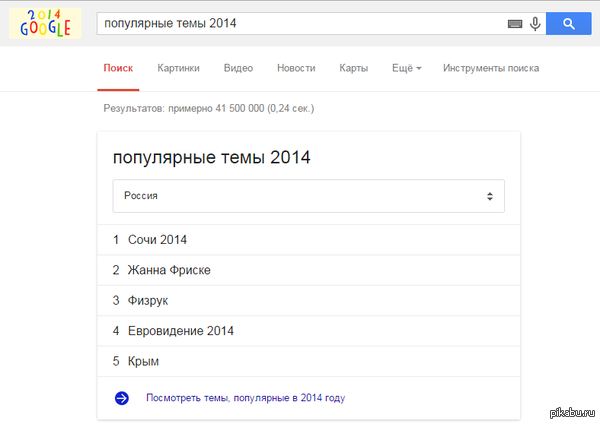Follow link Посмотреть темы, популярные в 2014 году
This screenshot has height=424, width=600.
point(246,398)
